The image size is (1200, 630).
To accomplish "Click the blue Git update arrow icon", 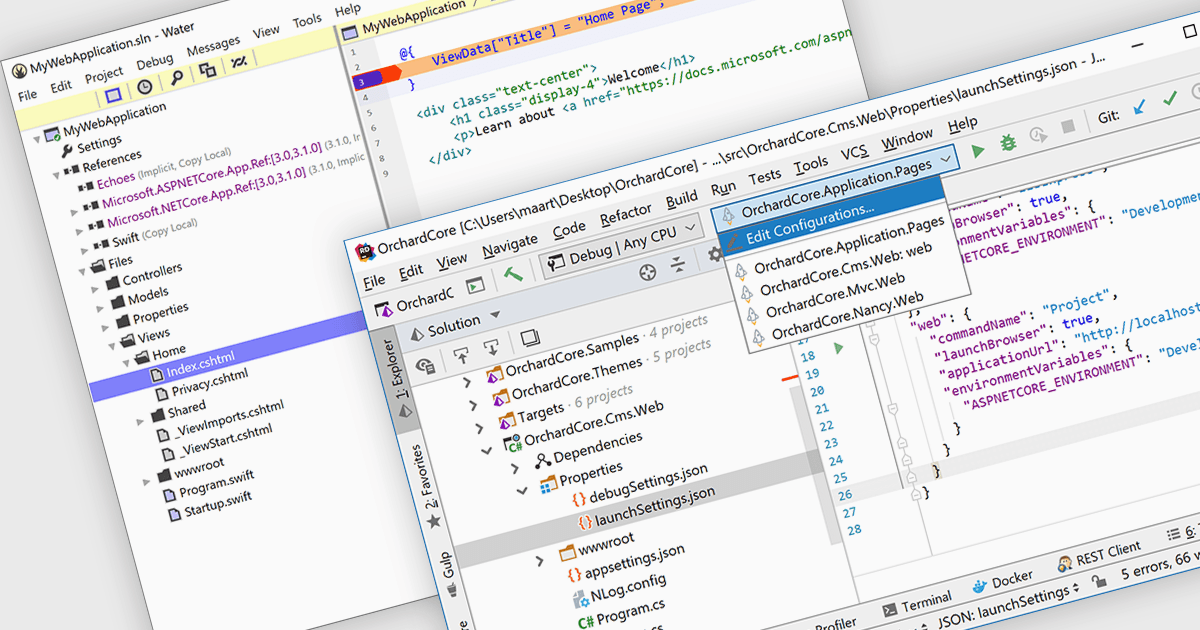I will pyautogui.click(x=1140, y=105).
